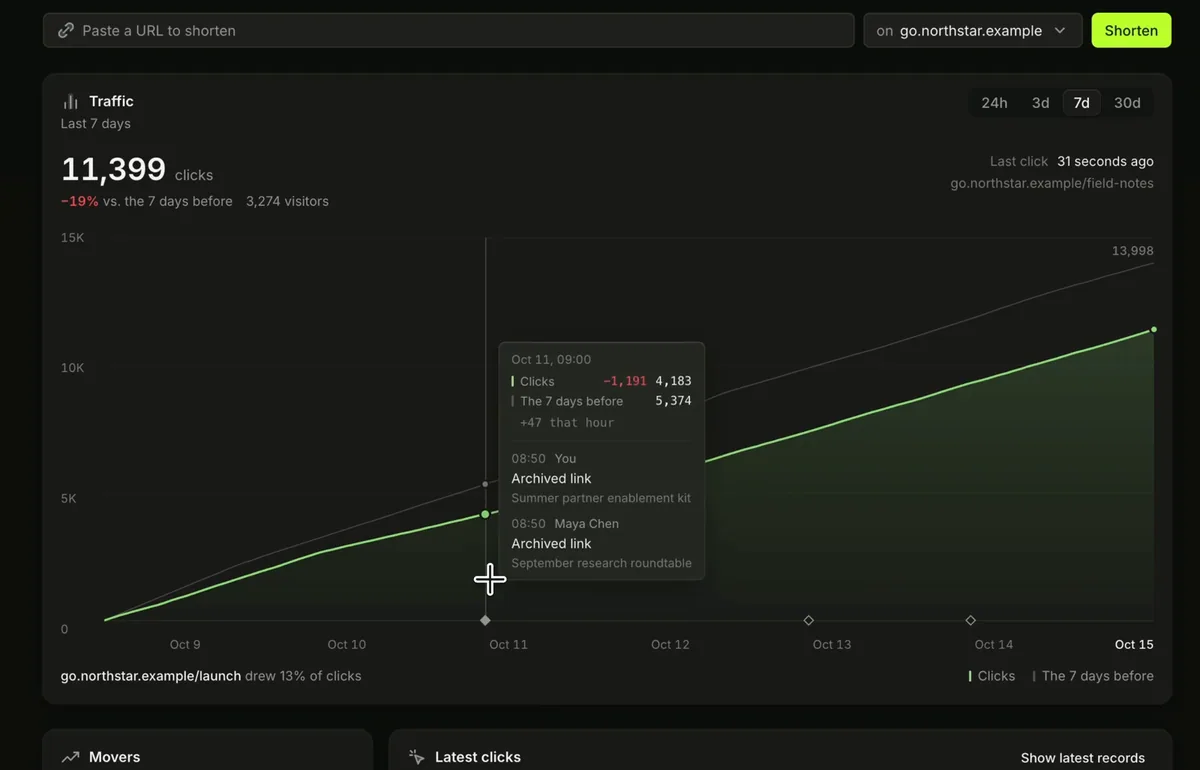
Task: Toggle The 7 days before legend series
Action: pyautogui.click(x=1093, y=676)
